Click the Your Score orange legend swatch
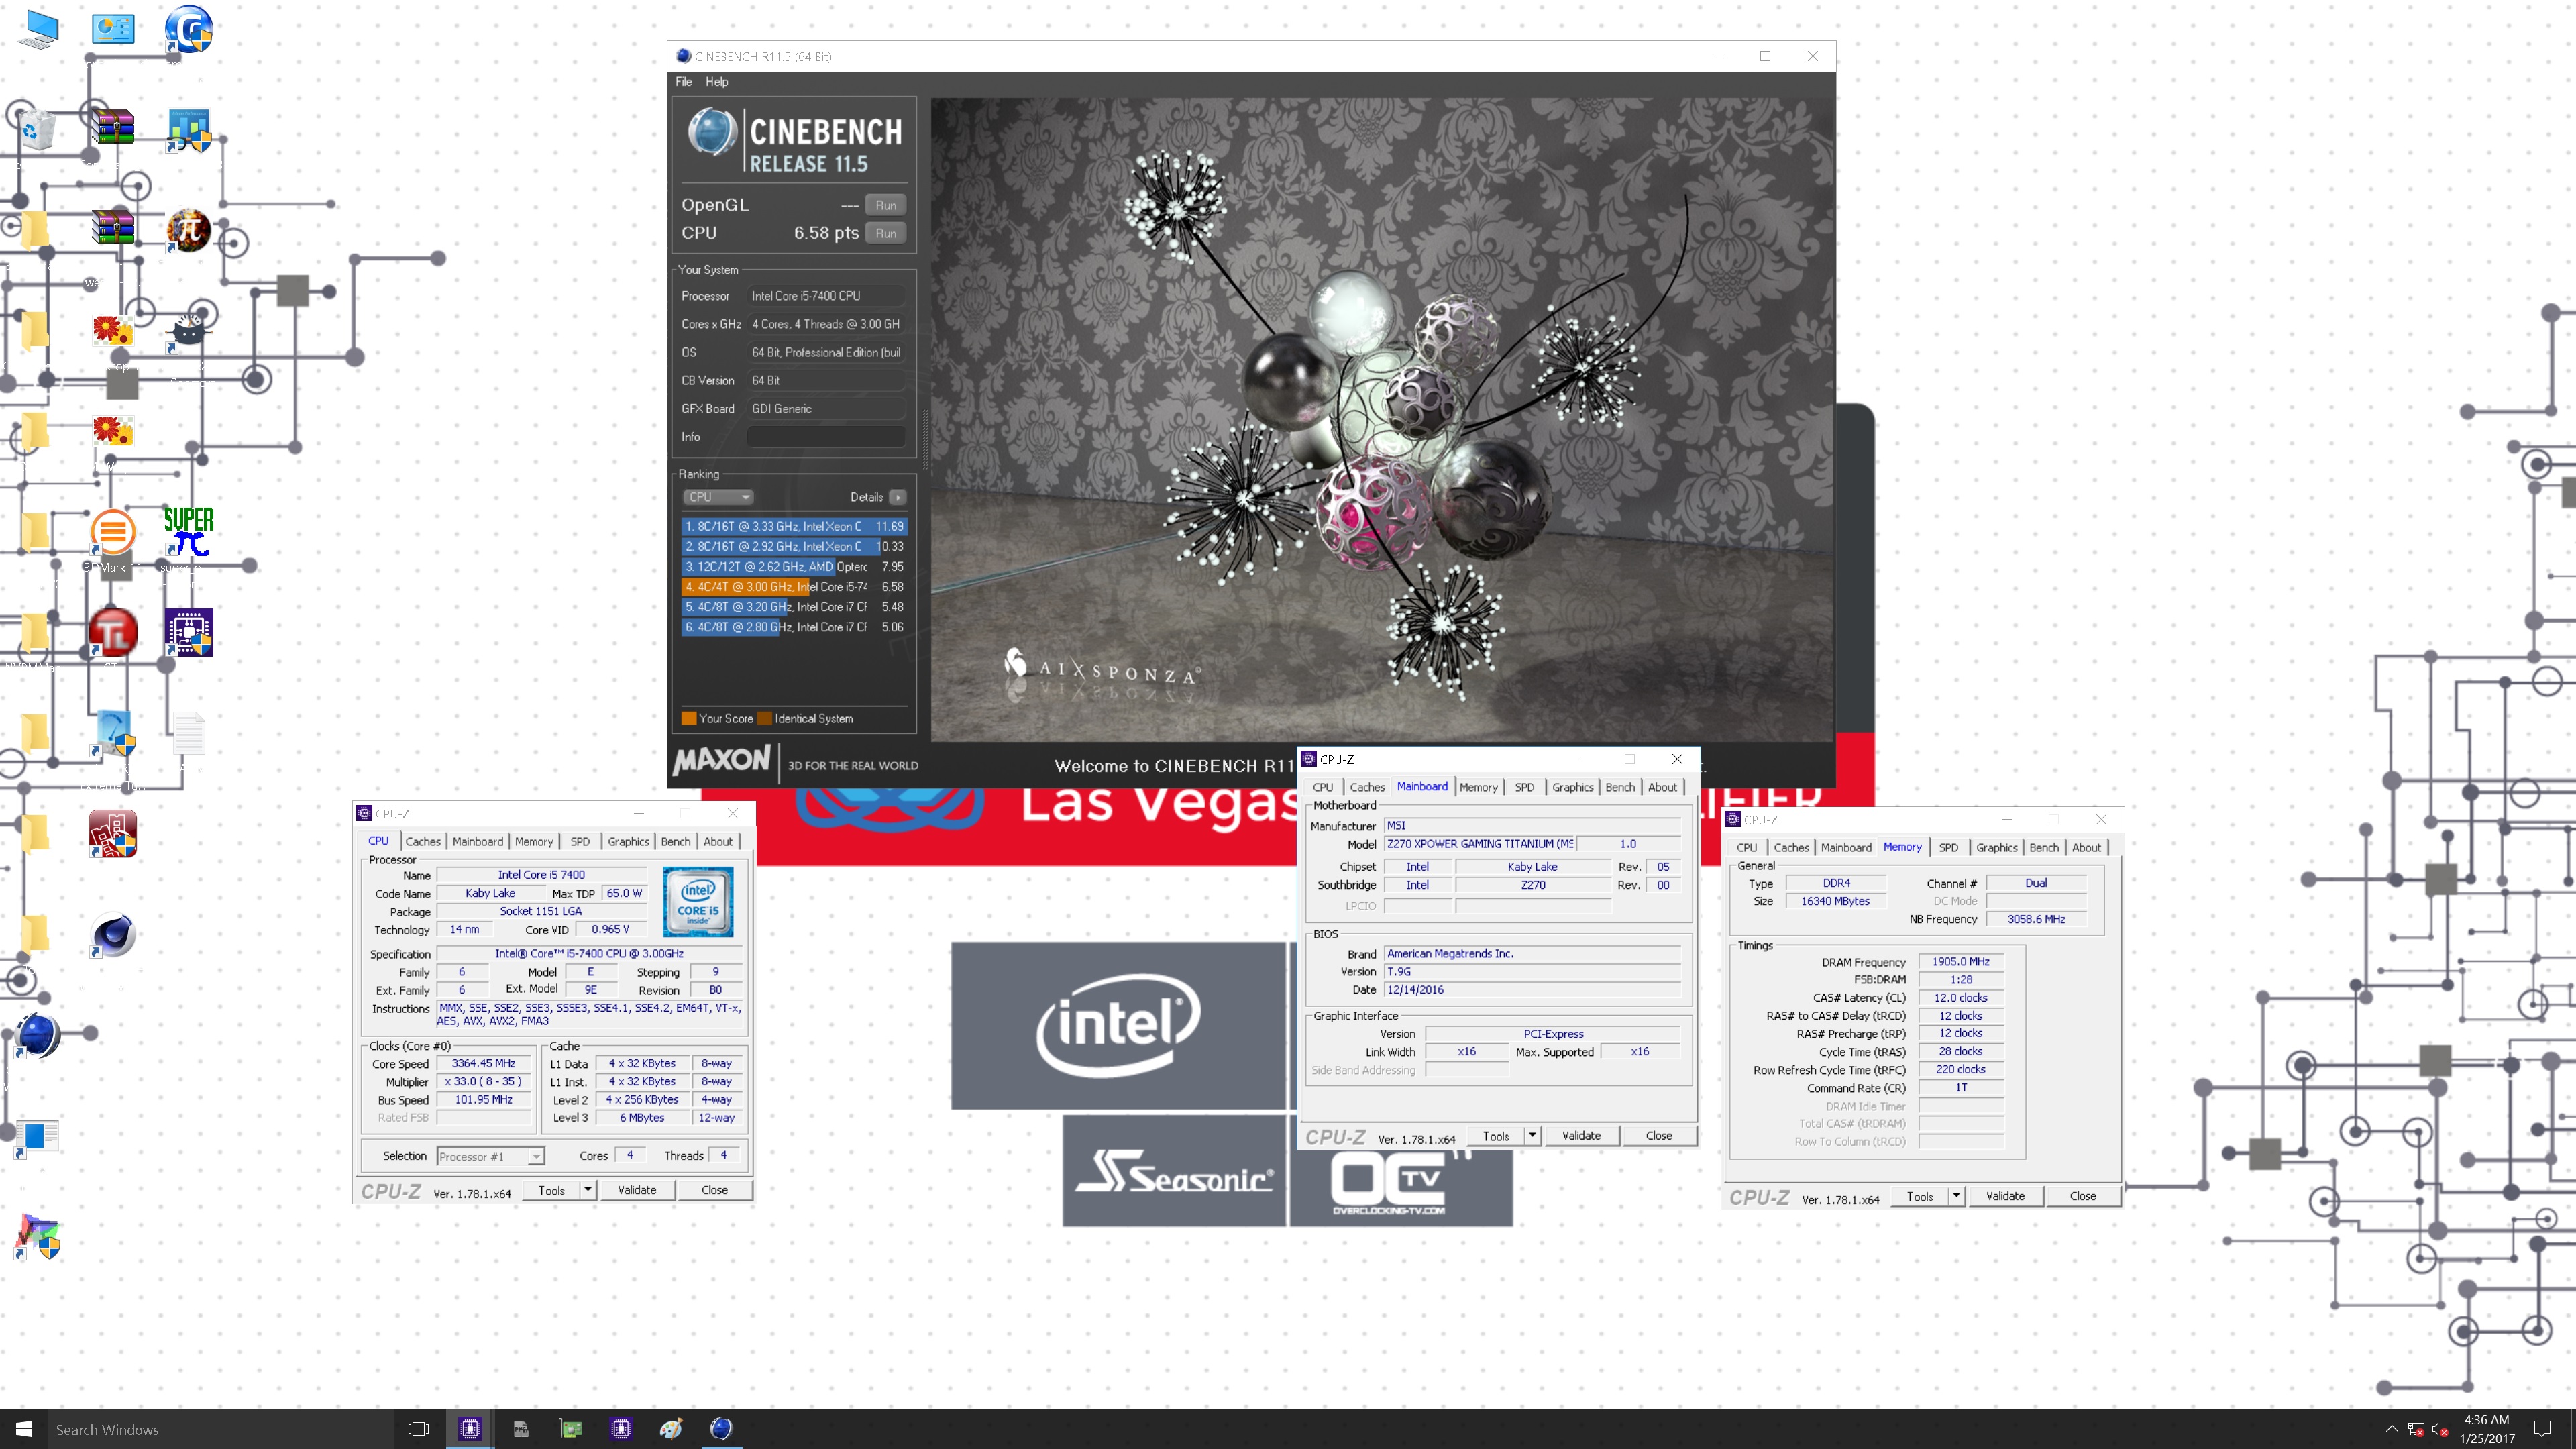Image resolution: width=2576 pixels, height=1449 pixels. pyautogui.click(x=689, y=718)
